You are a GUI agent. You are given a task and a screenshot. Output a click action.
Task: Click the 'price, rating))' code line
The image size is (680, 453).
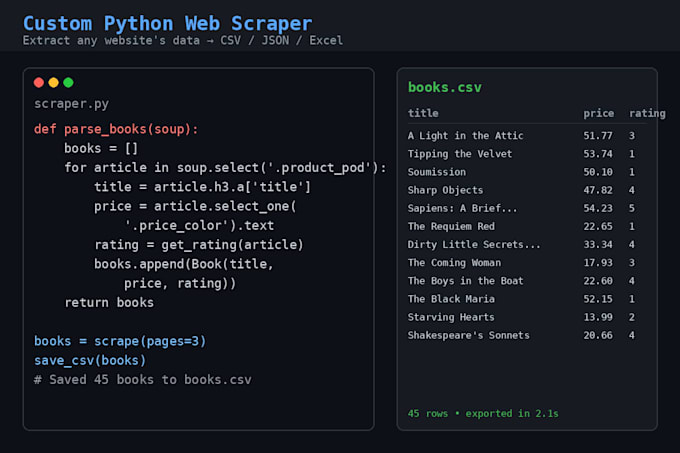pos(180,283)
